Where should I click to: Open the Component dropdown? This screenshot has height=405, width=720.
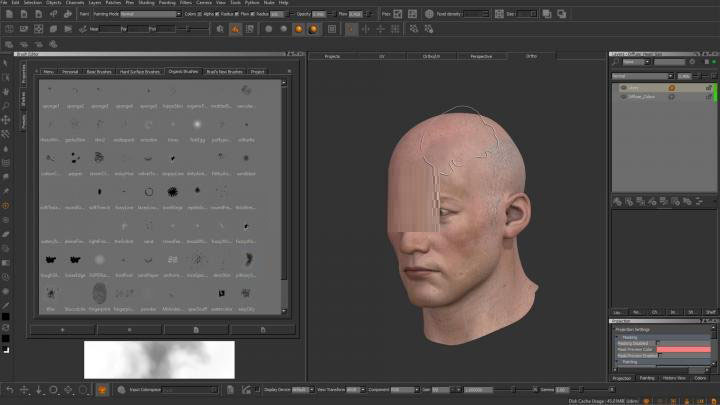click(x=405, y=390)
